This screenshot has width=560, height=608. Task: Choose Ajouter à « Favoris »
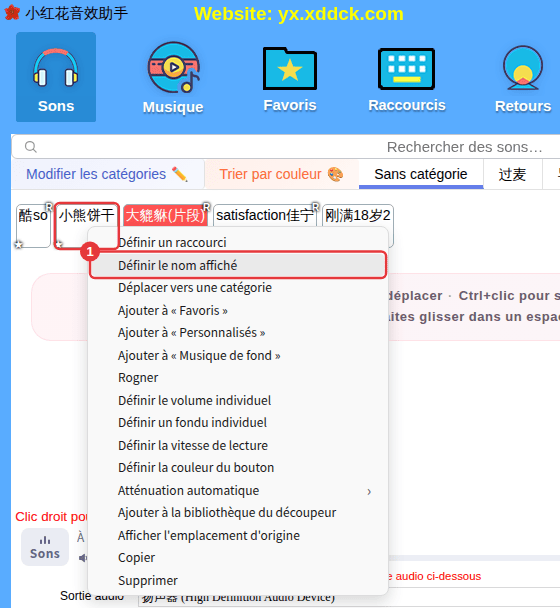pyautogui.click(x=238, y=311)
